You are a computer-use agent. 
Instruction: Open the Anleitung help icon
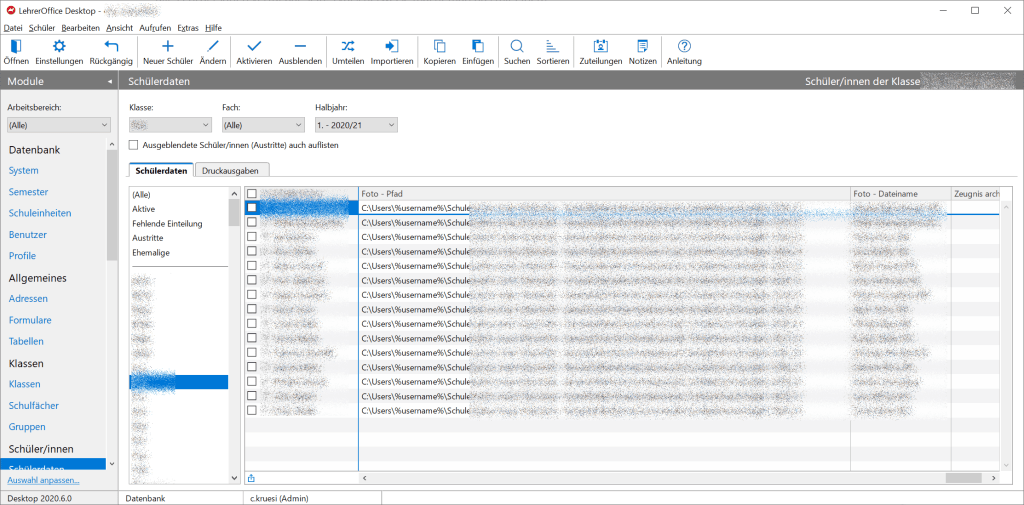coord(684,47)
